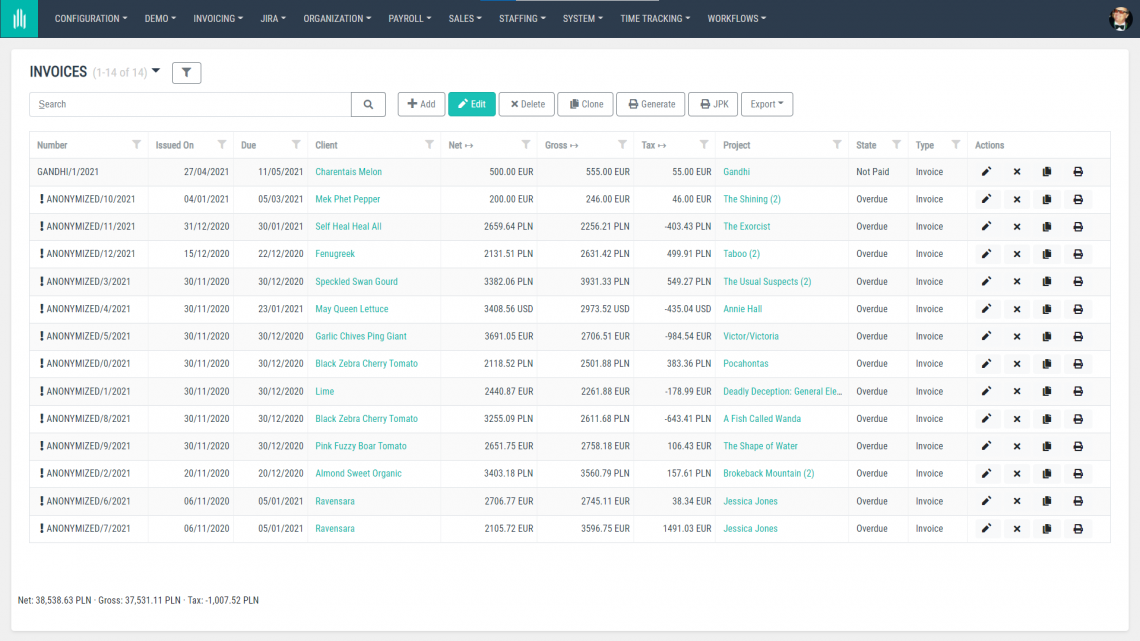Viewport: 1140px width, 641px height.
Task: Expand the Invoicing menu
Action: tap(218, 18)
